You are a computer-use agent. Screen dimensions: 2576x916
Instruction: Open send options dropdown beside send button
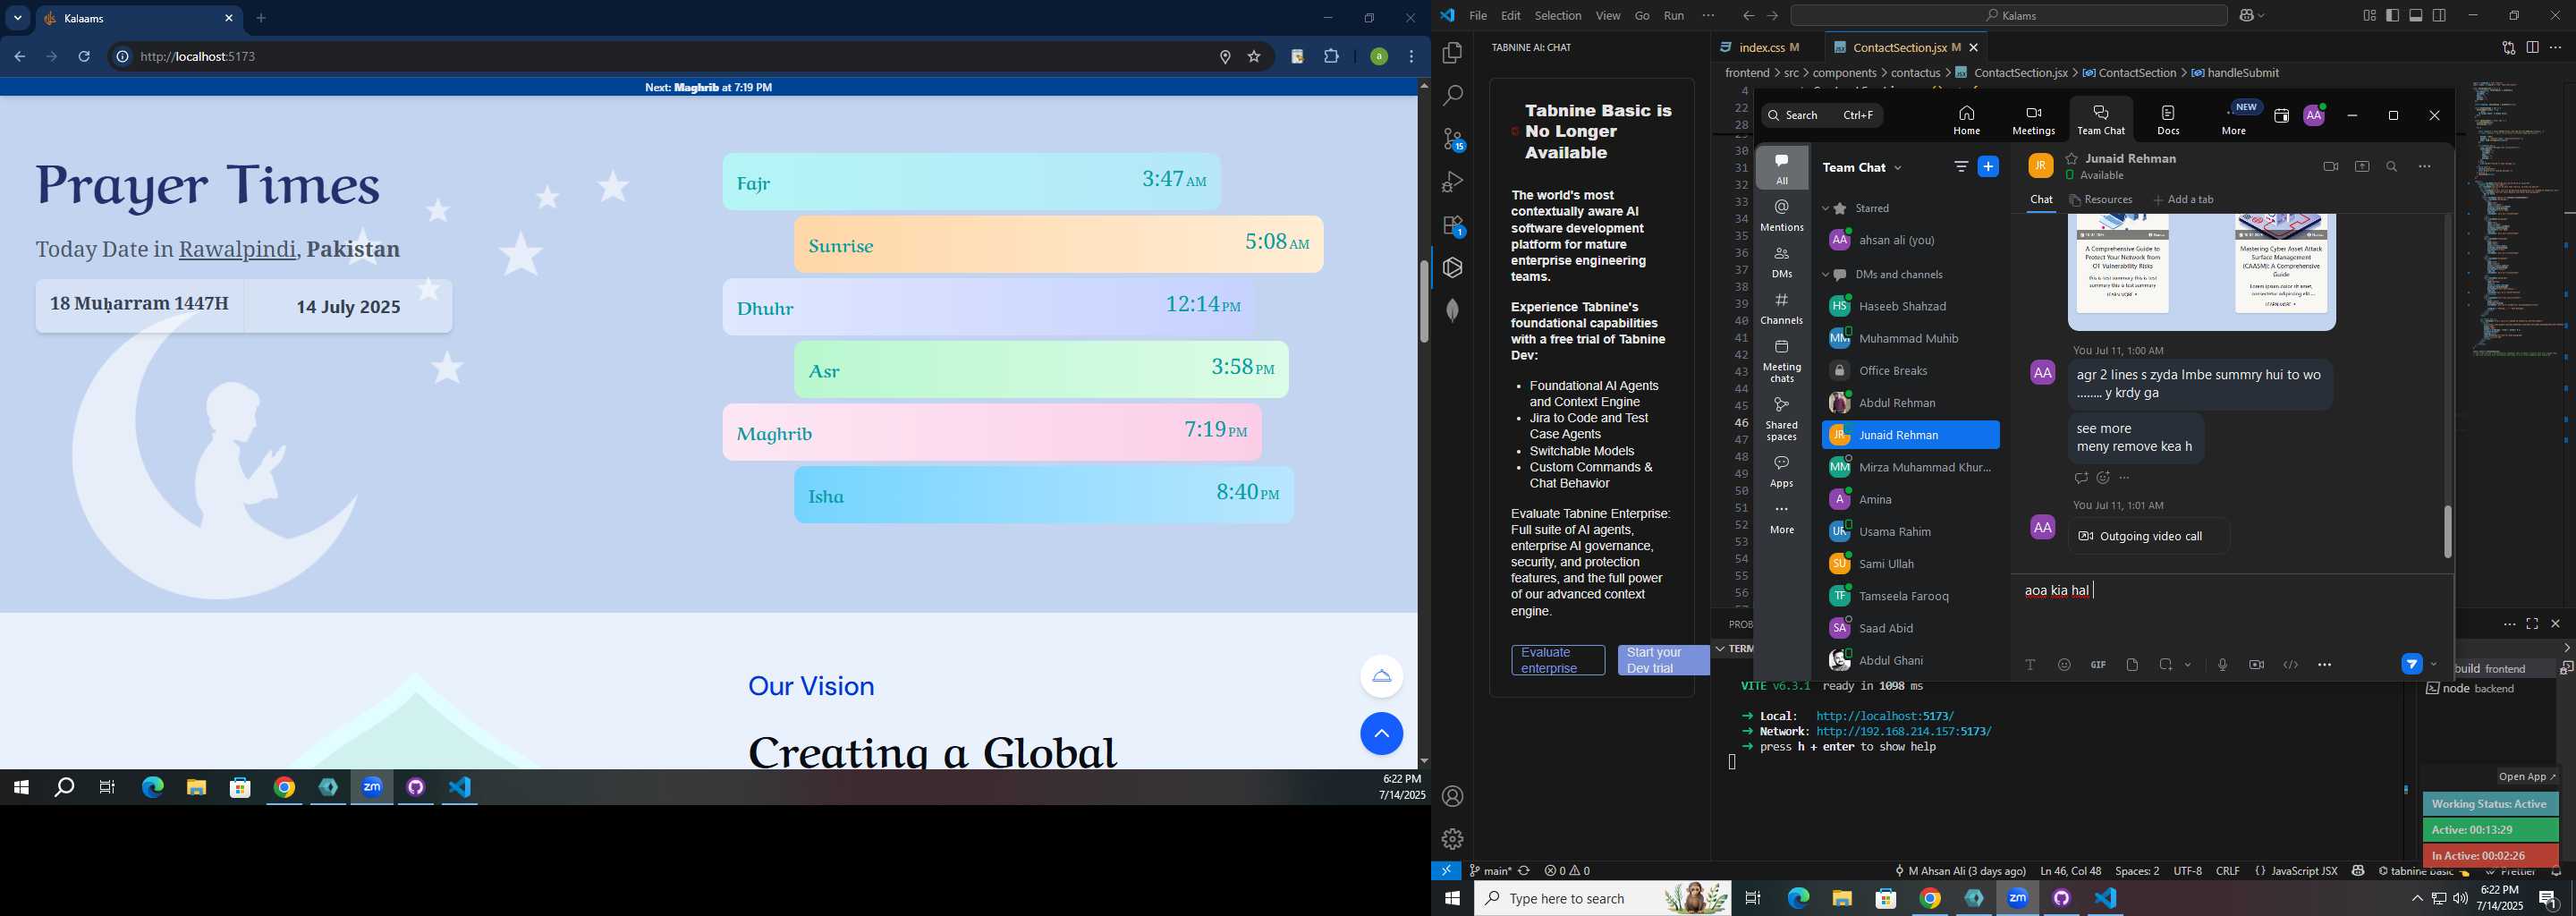coord(2434,664)
